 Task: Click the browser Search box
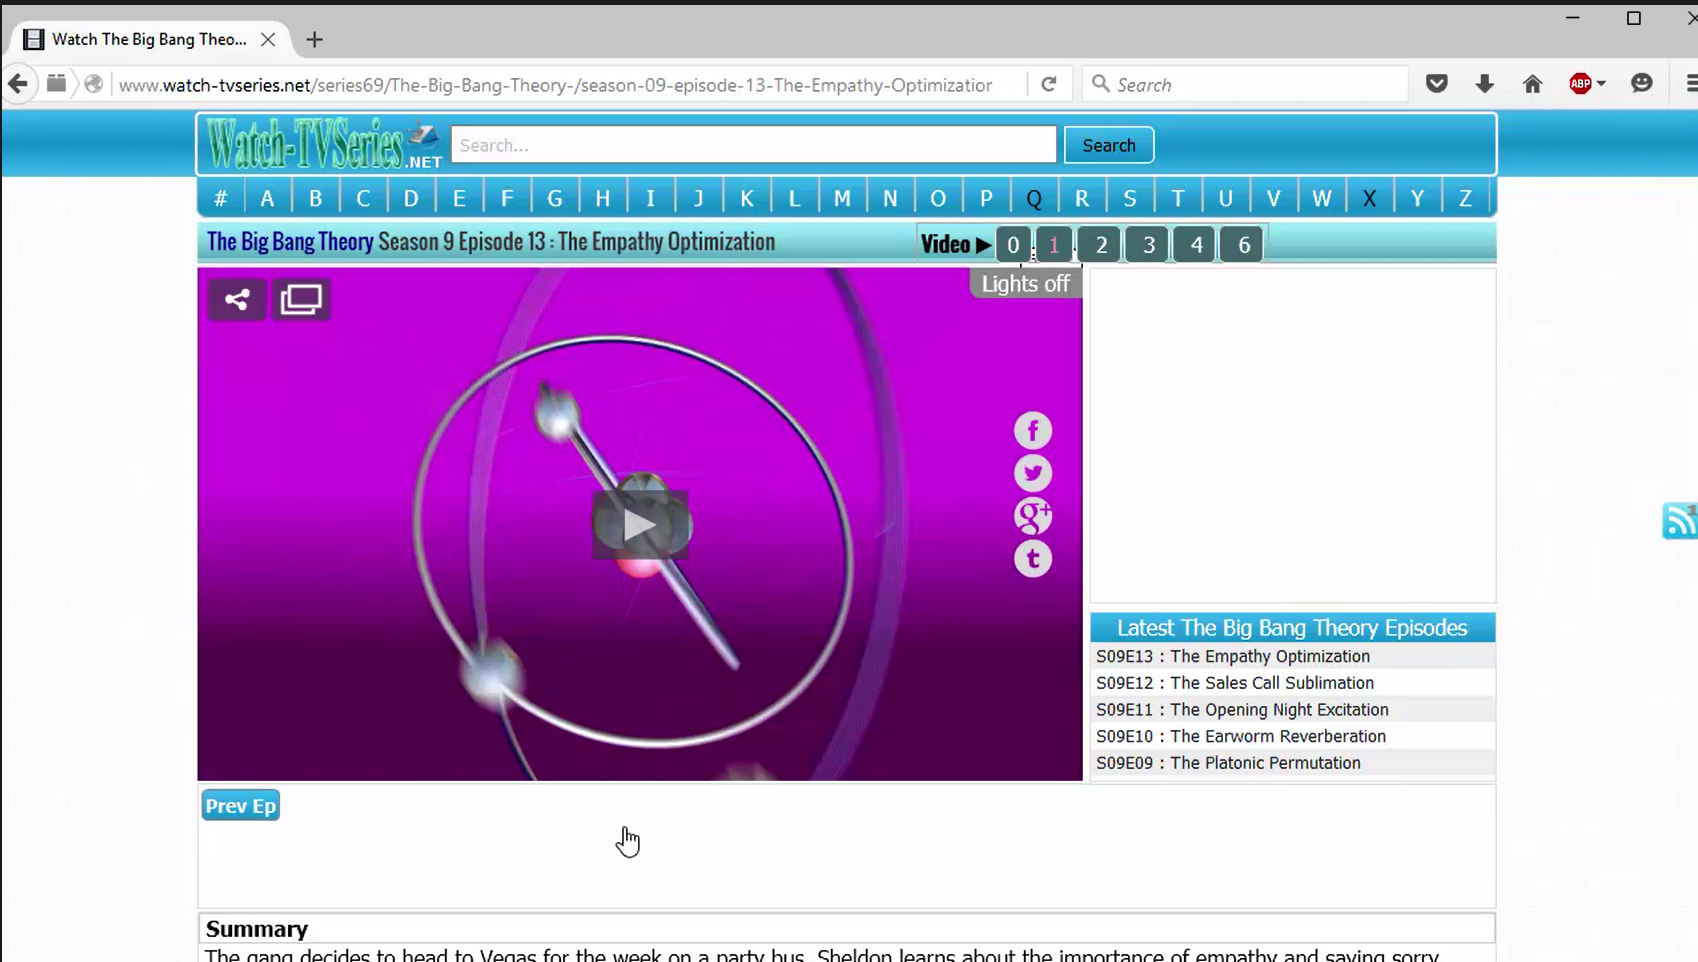(x=1245, y=85)
